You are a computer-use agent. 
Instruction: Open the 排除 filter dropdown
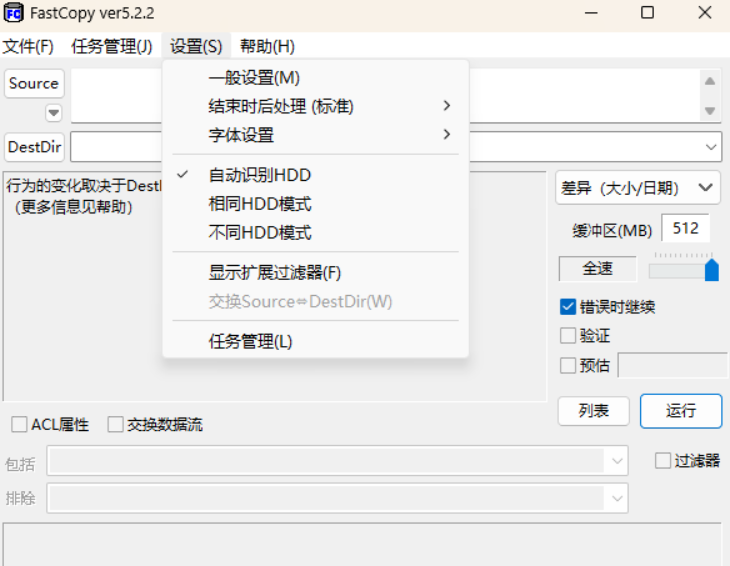(x=617, y=499)
